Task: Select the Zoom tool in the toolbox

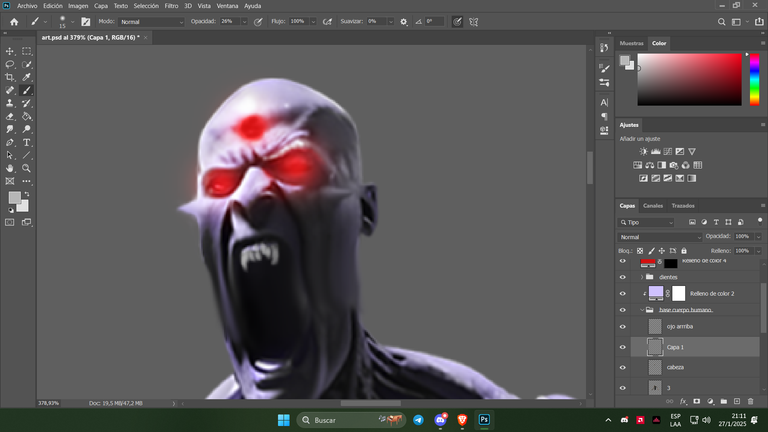Action: [26, 168]
